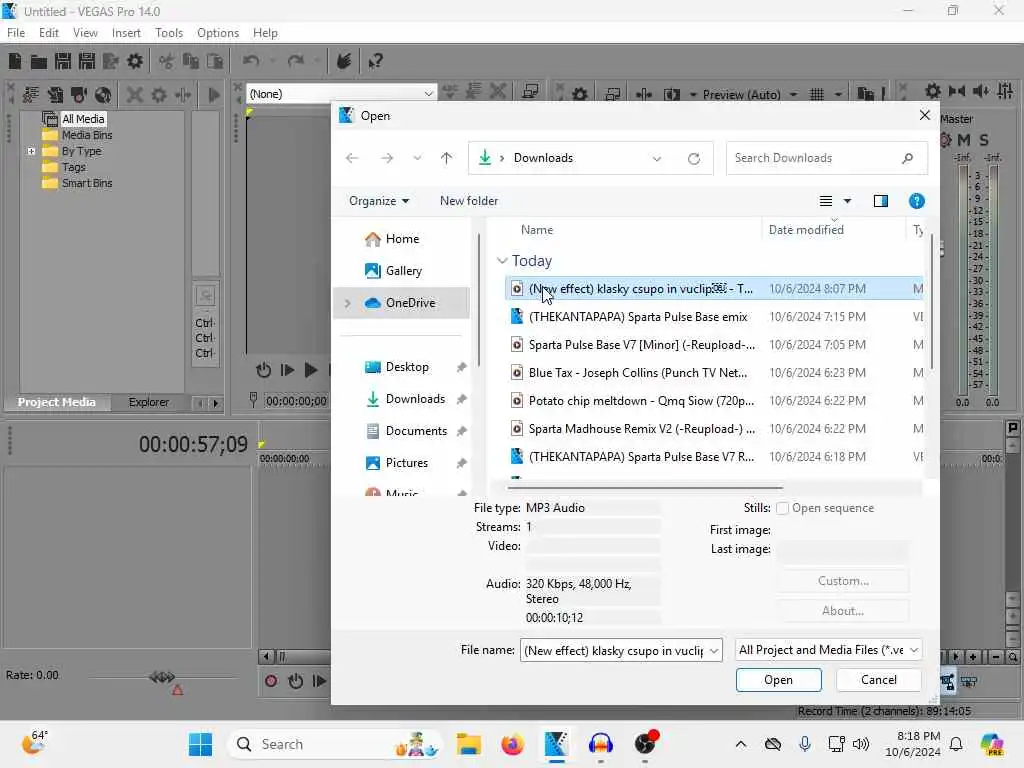The image size is (1024, 768).
Task: Click the Render As icon in toolbar
Action: click(110, 61)
